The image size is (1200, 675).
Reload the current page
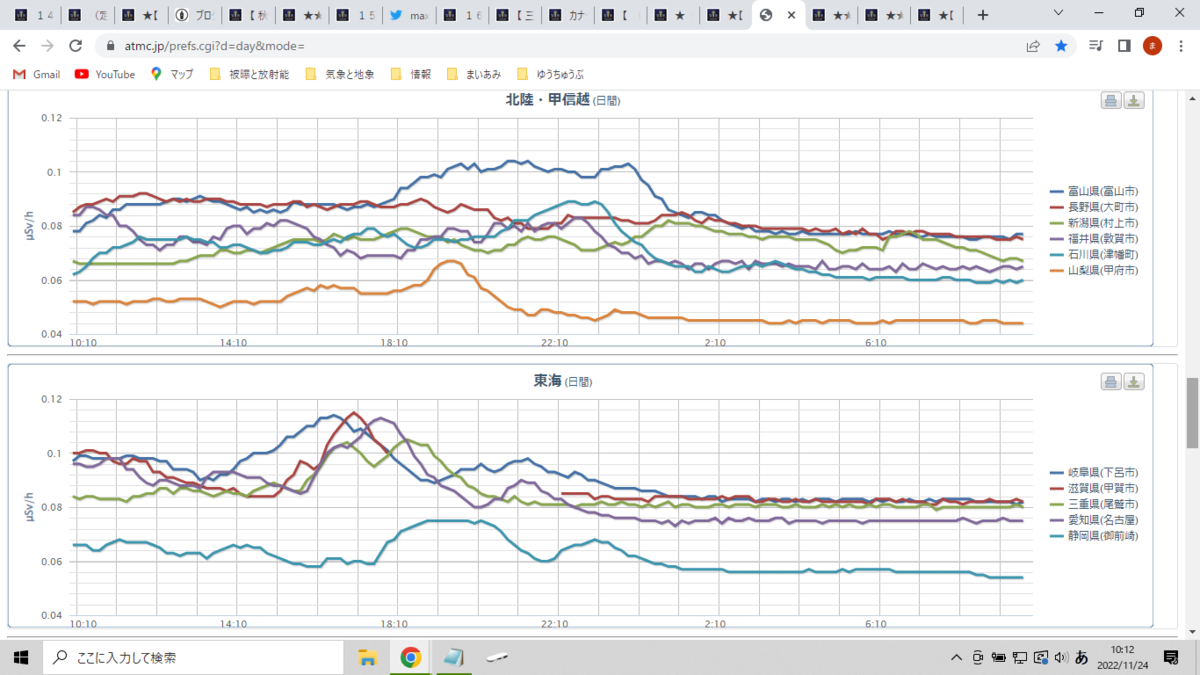75,46
